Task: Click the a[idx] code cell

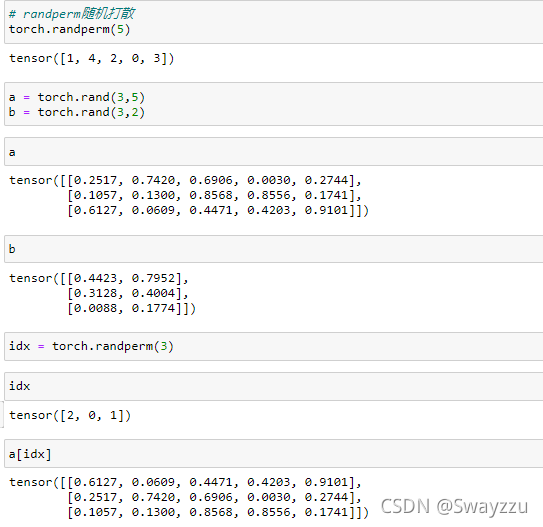Action: 274,454
